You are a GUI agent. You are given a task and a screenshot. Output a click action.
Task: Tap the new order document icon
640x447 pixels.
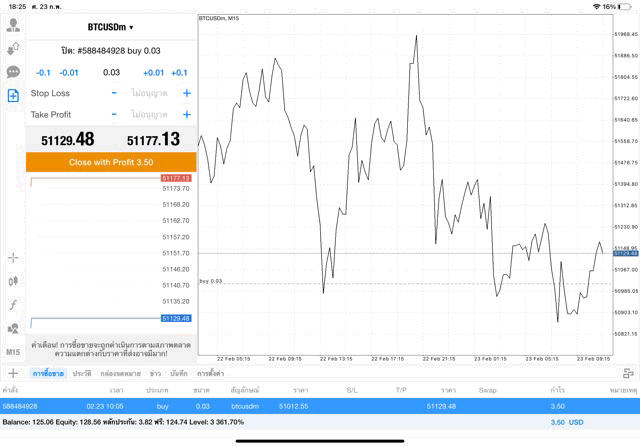[x=13, y=96]
